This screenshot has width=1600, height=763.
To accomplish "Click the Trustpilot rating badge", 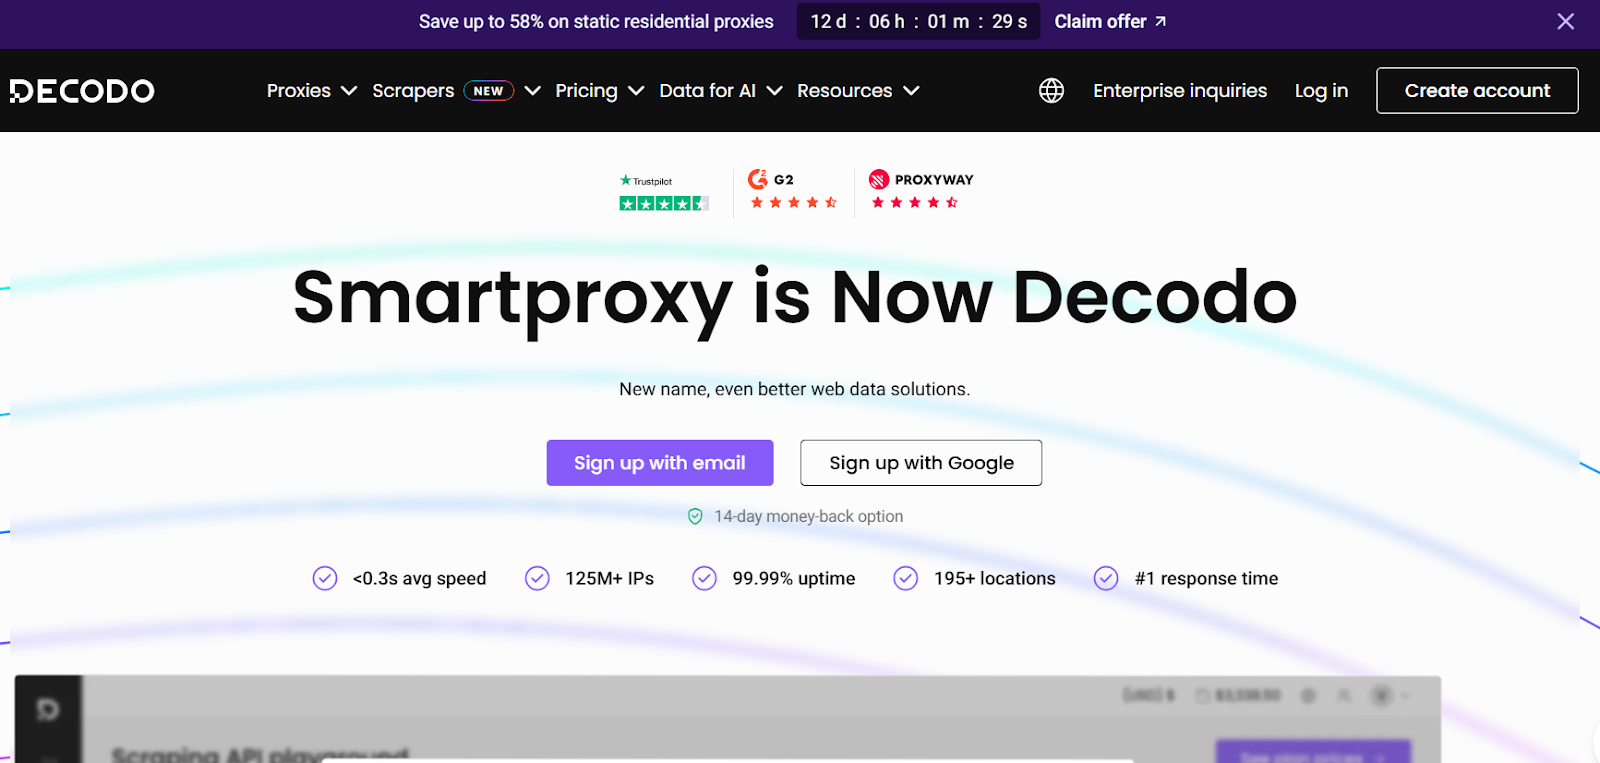I will [x=664, y=192].
